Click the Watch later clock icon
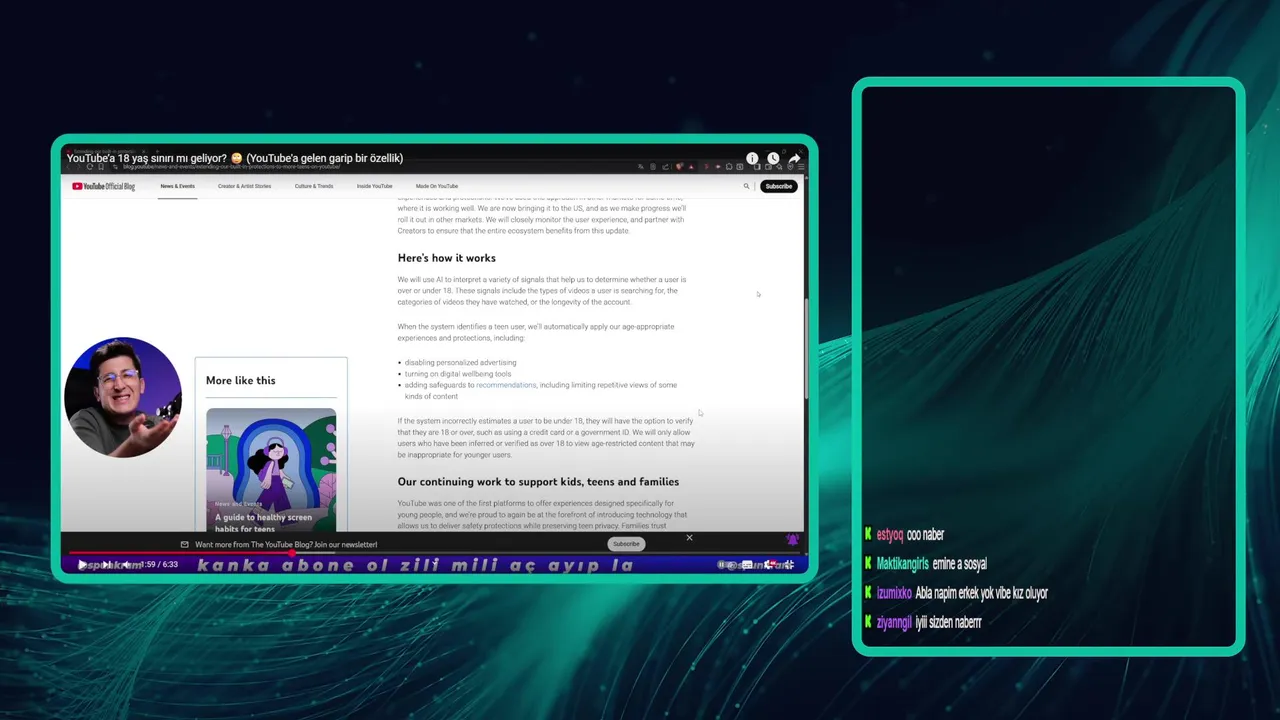Image resolution: width=1280 pixels, height=720 pixels. pyautogui.click(x=773, y=158)
